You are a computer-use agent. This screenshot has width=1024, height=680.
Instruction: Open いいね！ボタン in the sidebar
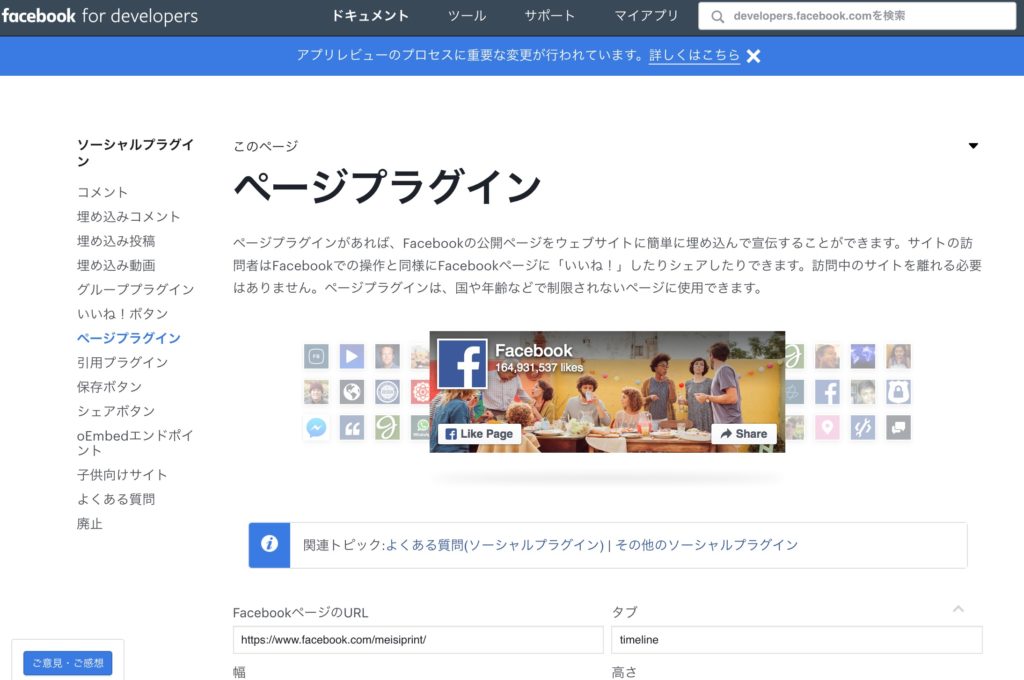(x=122, y=314)
